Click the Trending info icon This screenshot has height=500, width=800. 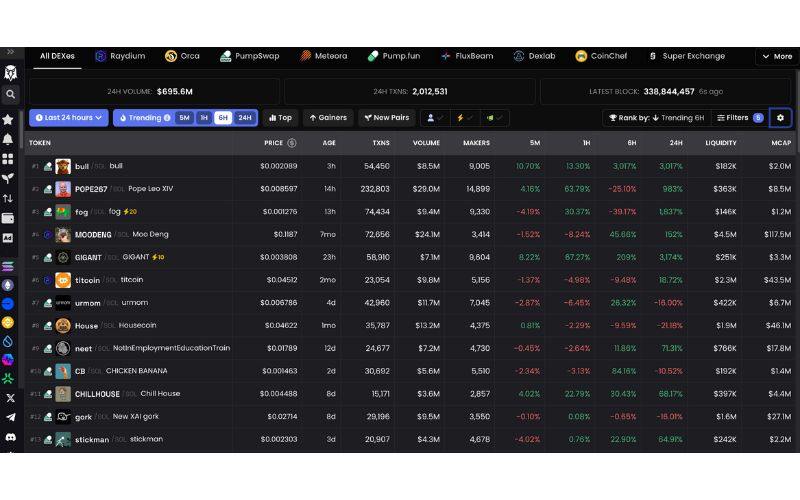click(x=167, y=118)
